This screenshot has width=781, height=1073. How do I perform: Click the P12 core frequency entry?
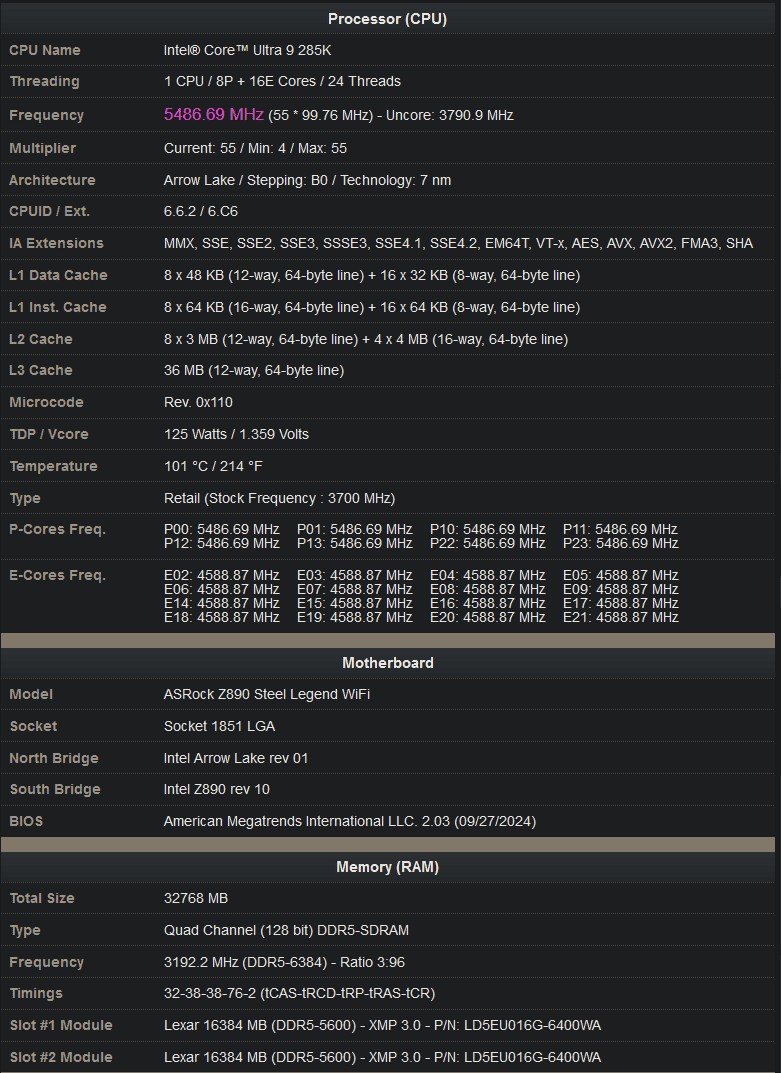click(x=222, y=543)
